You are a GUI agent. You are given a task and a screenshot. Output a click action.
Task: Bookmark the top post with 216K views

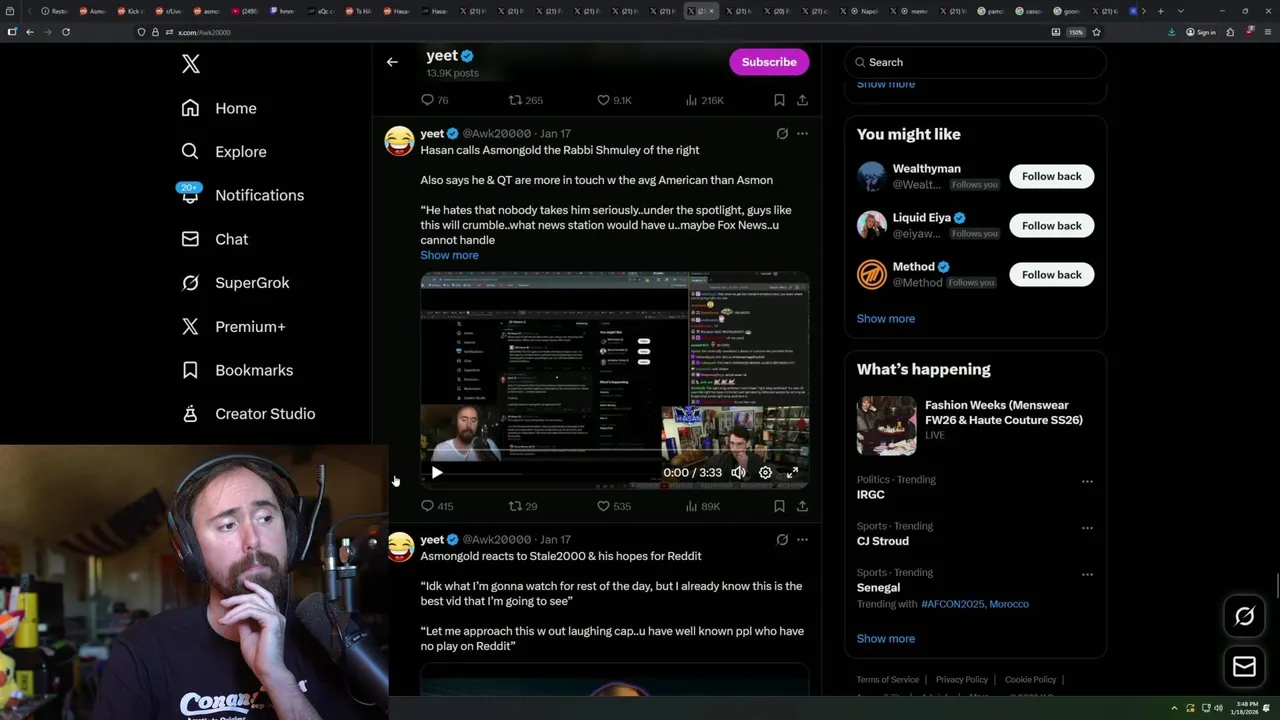[779, 100]
